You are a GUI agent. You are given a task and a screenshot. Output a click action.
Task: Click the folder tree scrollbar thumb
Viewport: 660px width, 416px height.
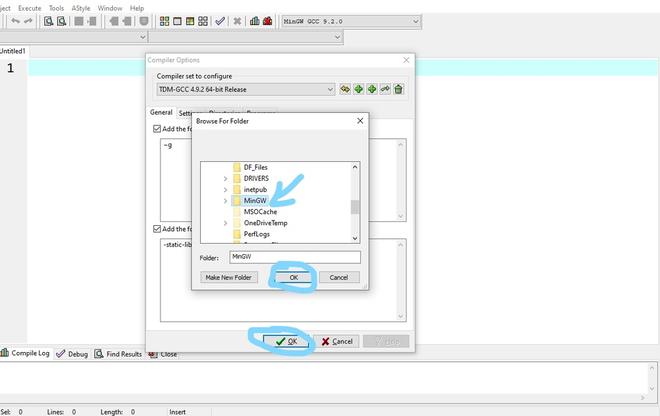pos(355,207)
